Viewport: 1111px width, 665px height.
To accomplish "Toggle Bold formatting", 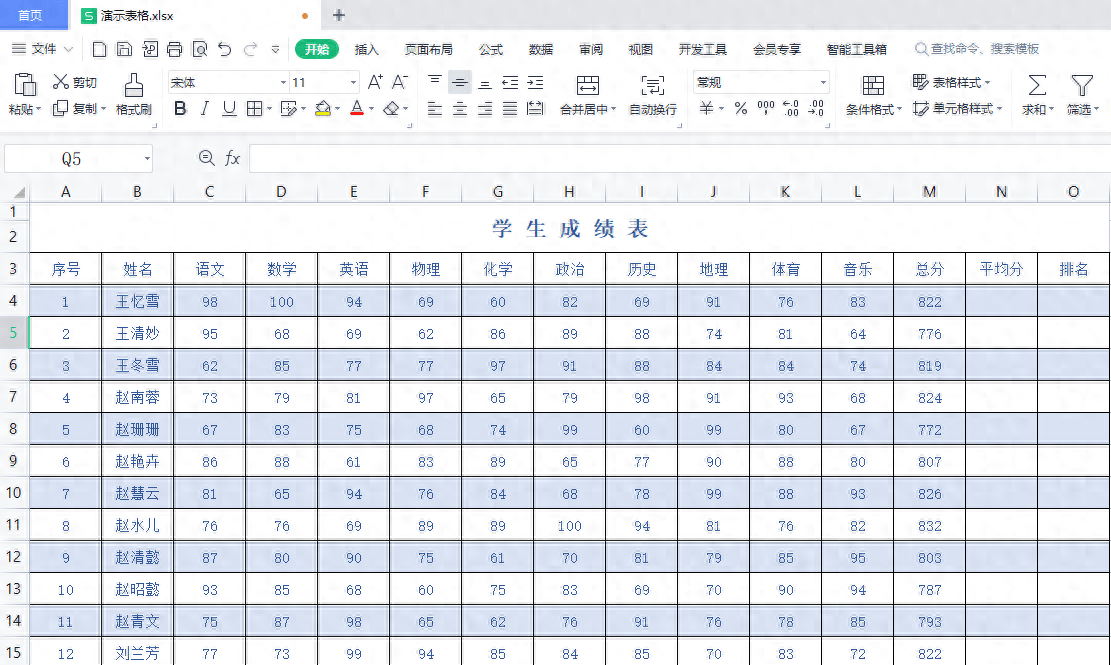I will click(x=180, y=108).
